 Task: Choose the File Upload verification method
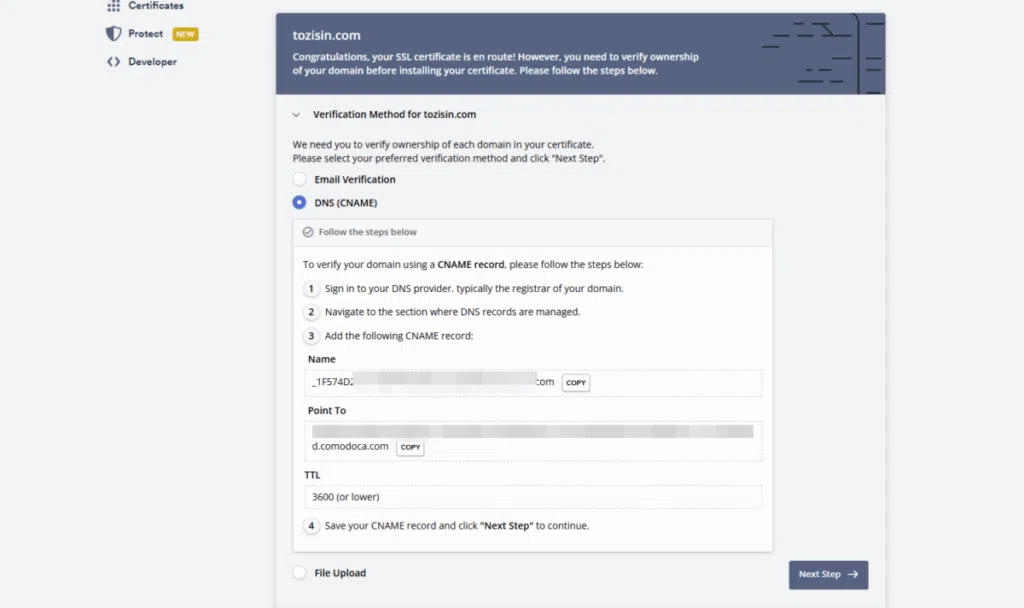299,573
